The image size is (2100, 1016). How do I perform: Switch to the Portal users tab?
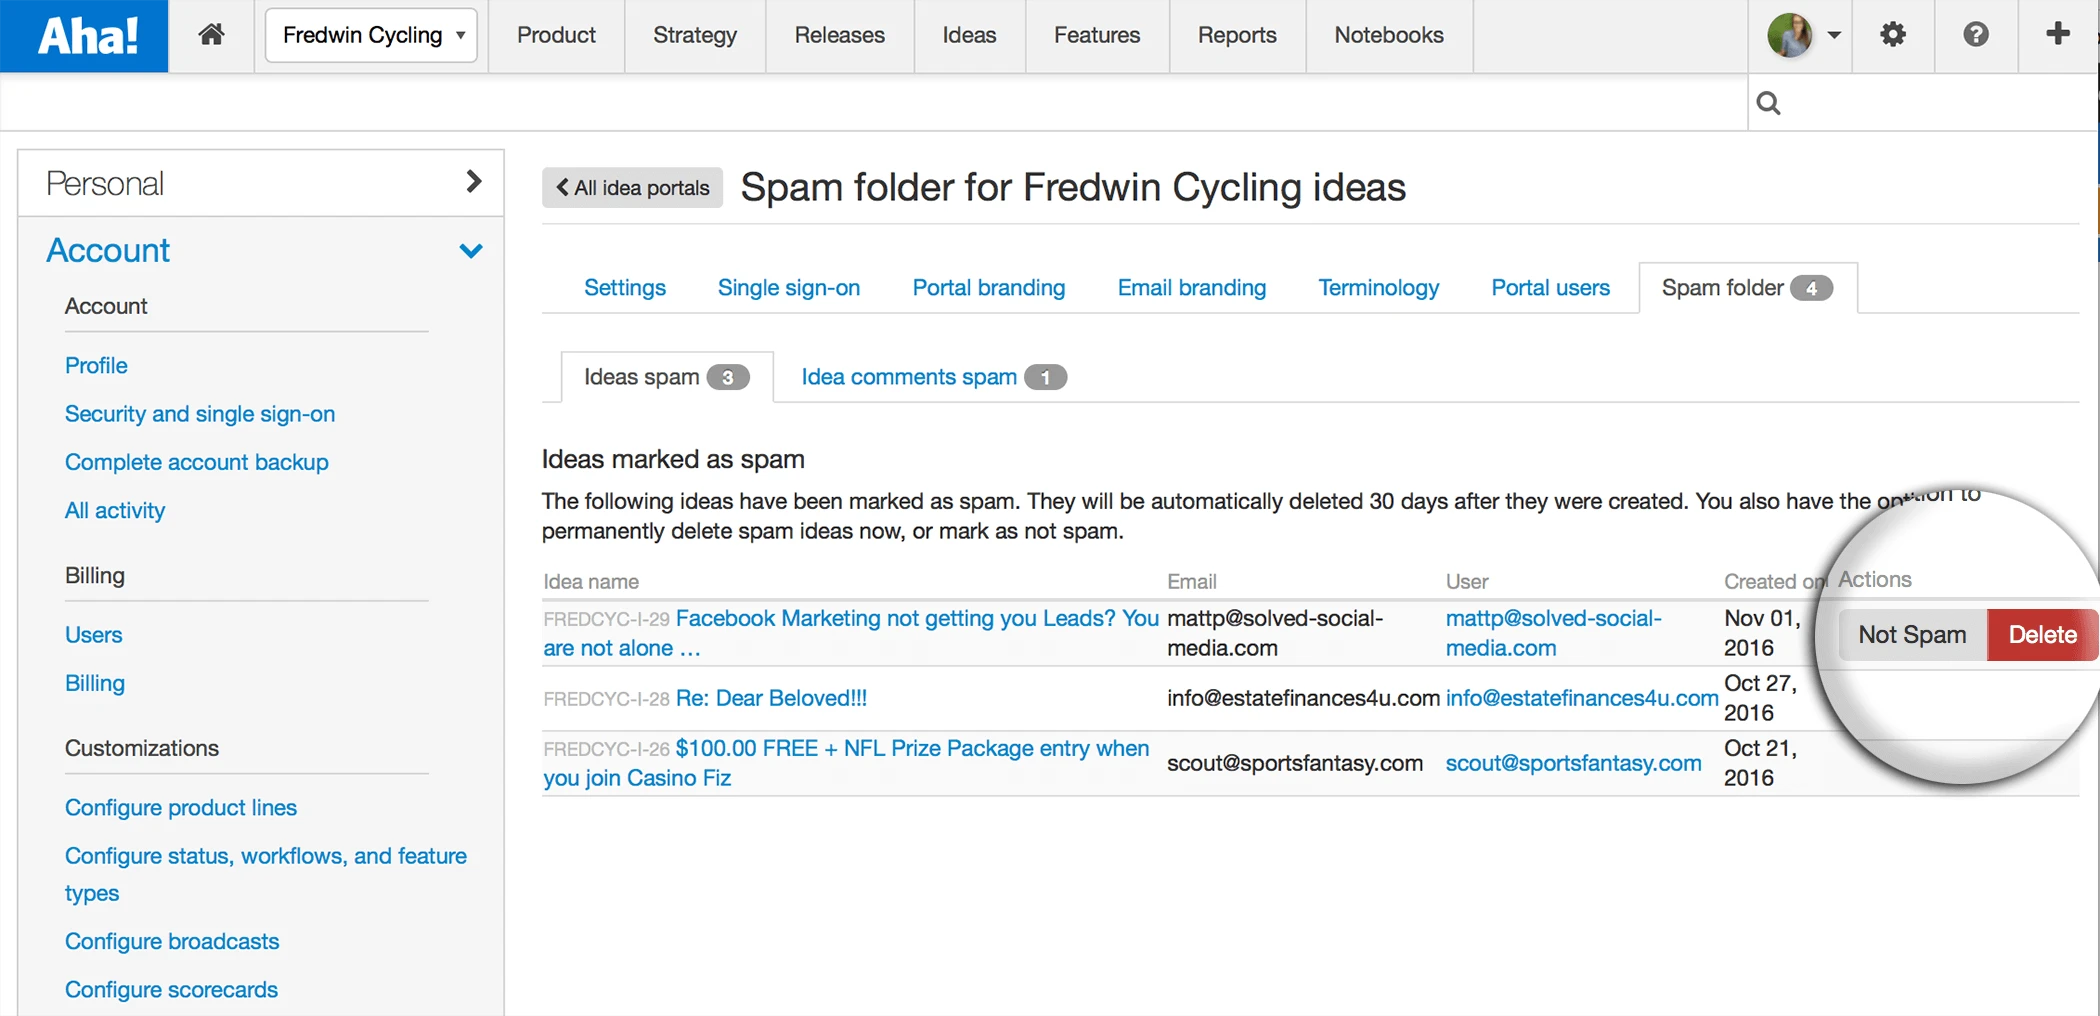click(1550, 288)
